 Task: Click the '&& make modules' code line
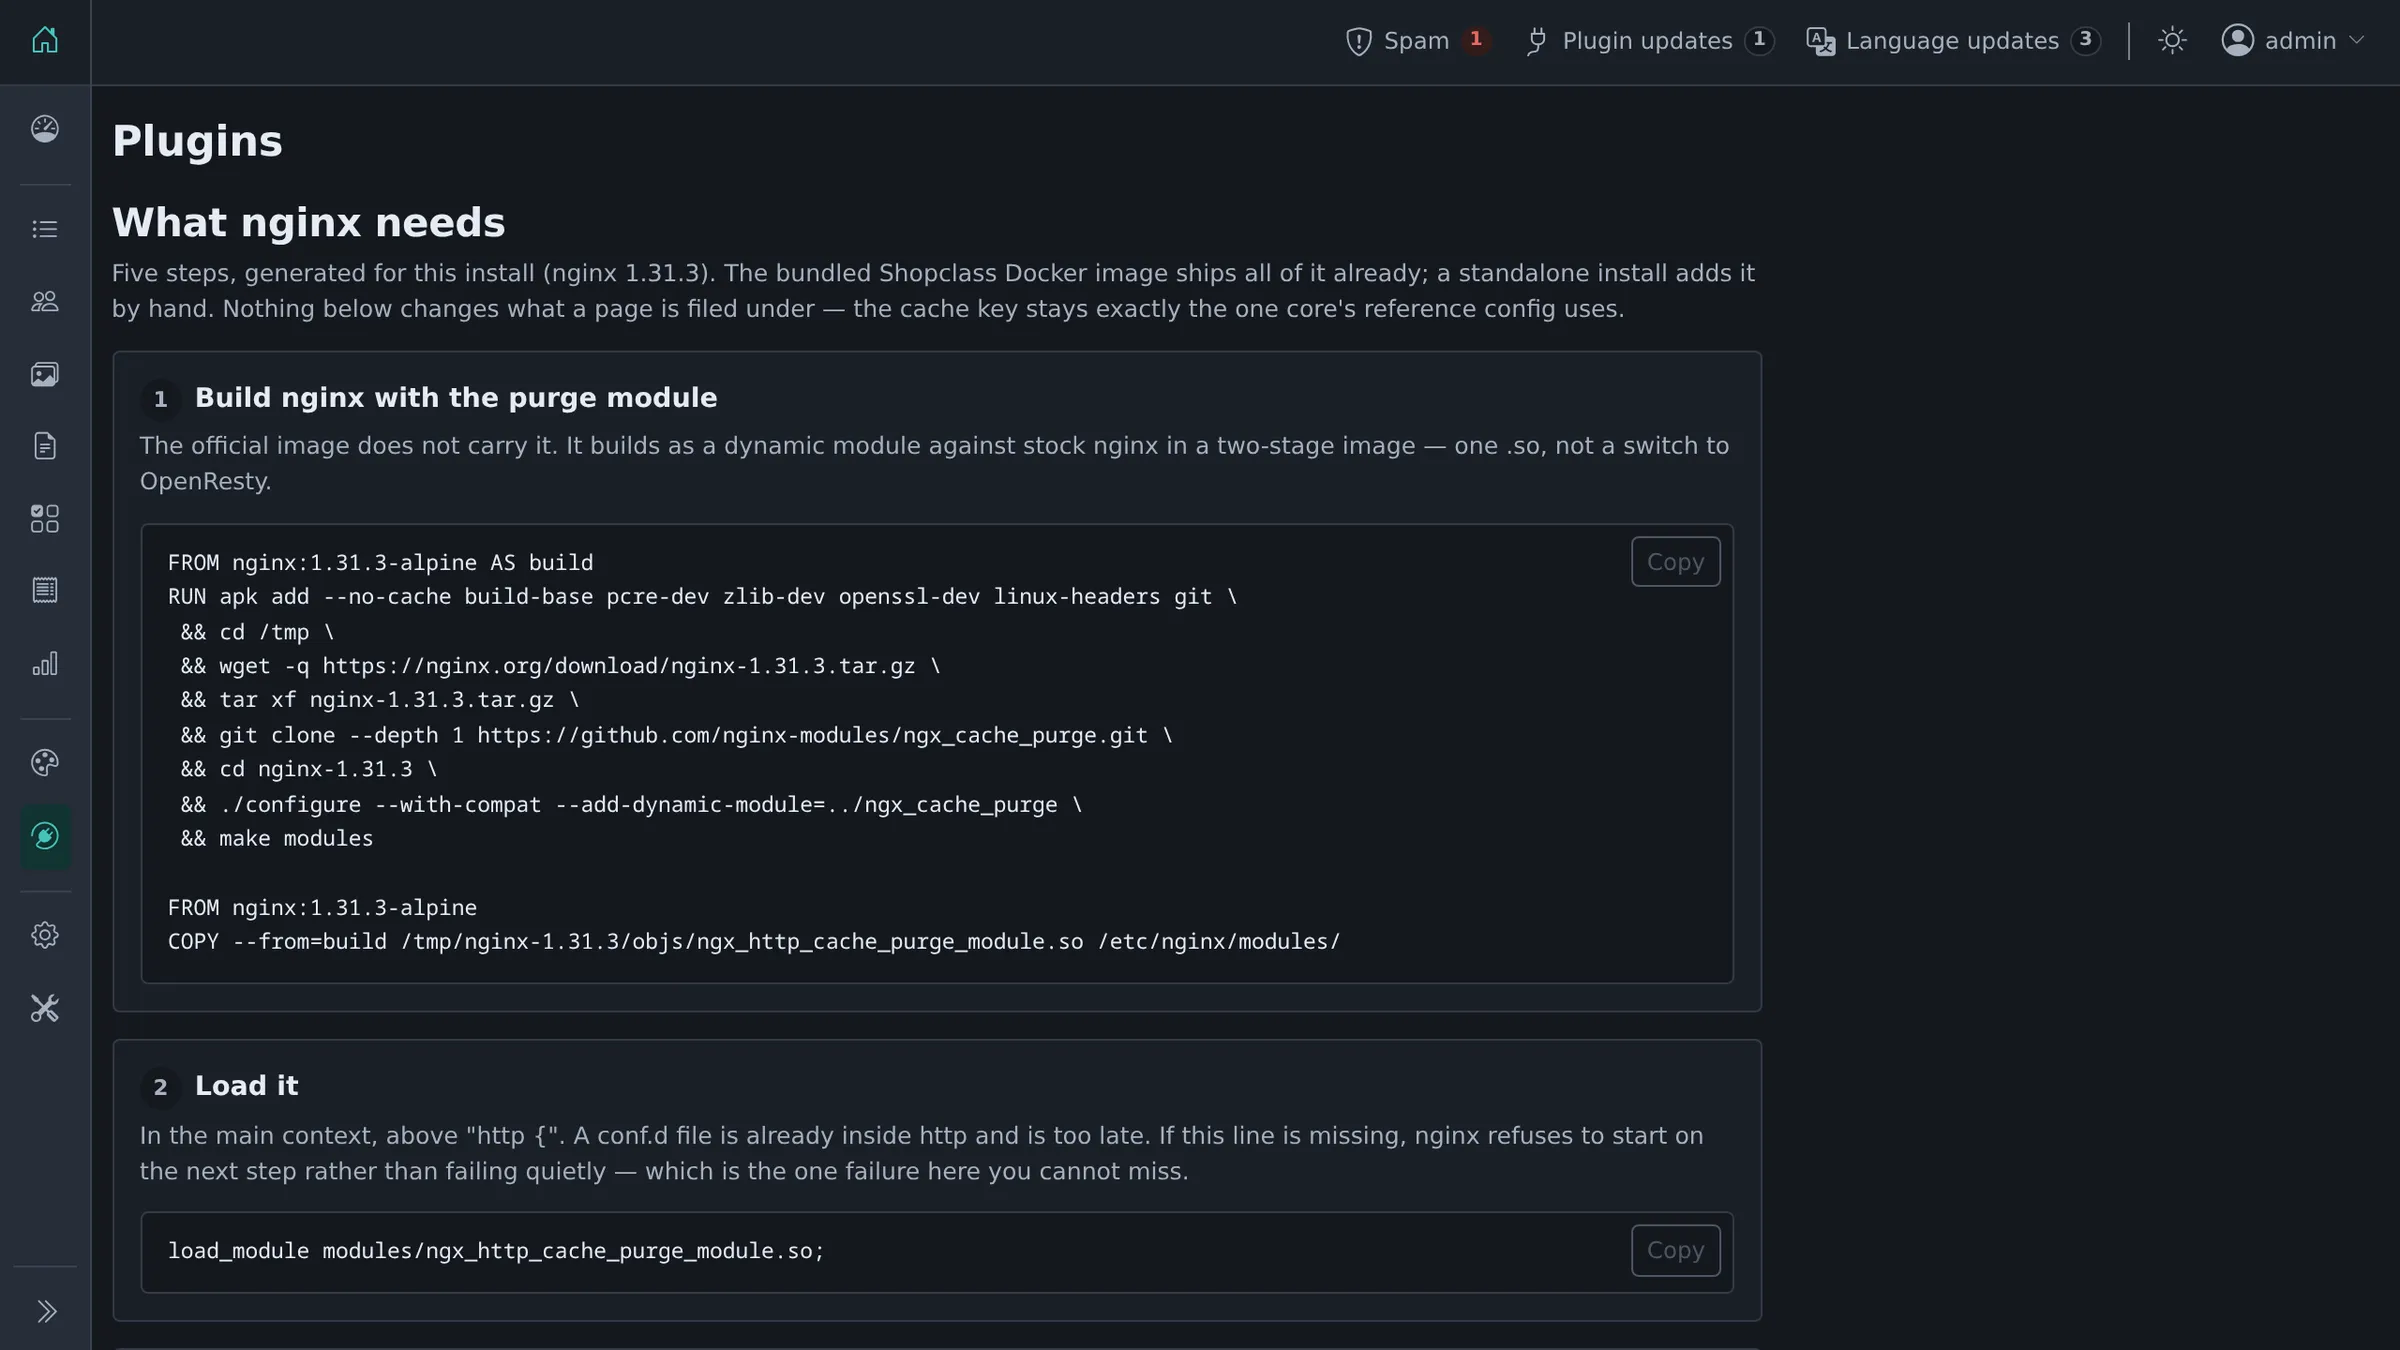pos(276,839)
